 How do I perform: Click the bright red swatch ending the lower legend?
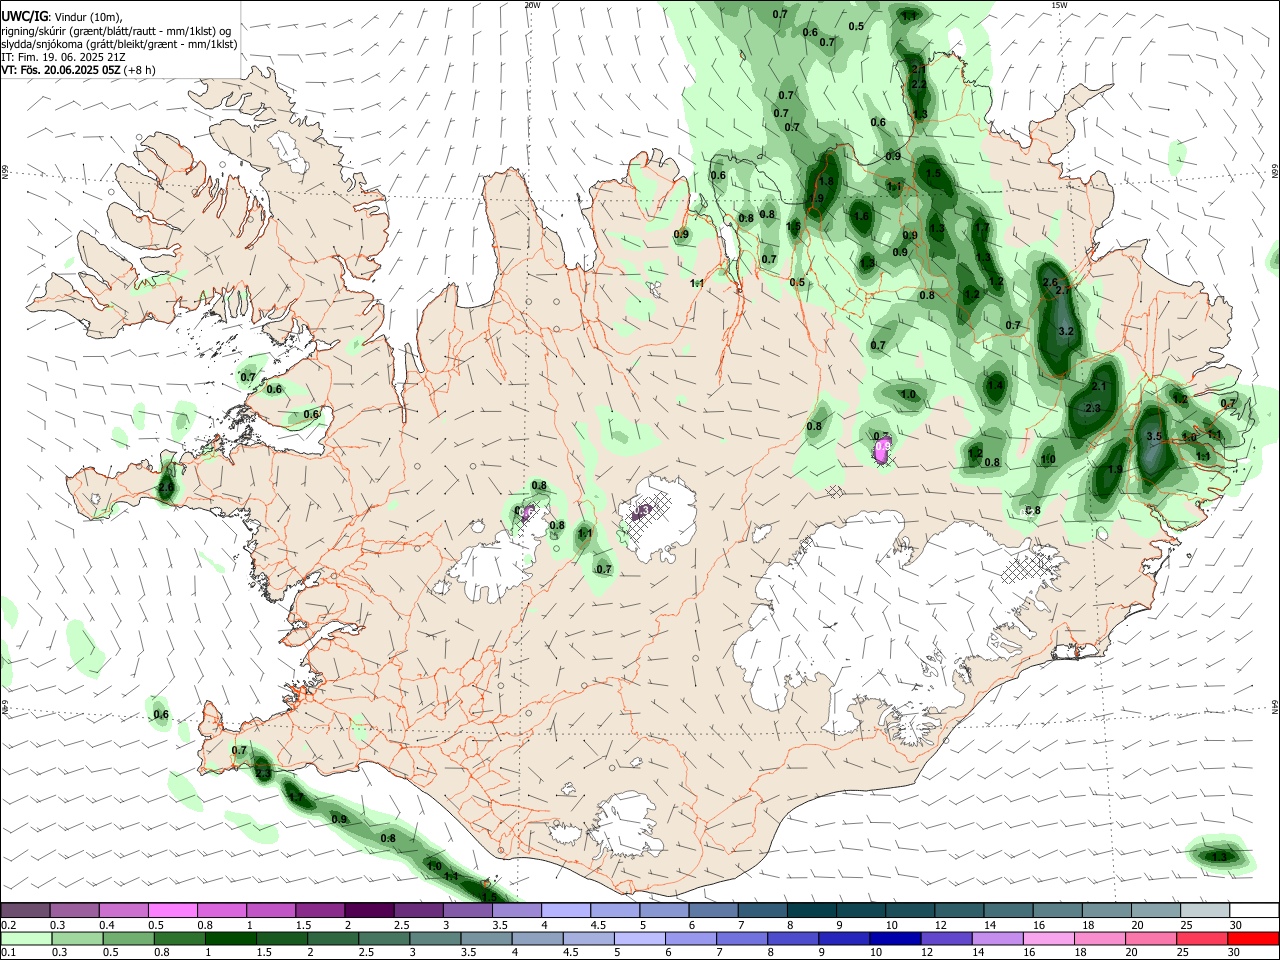1254,938
